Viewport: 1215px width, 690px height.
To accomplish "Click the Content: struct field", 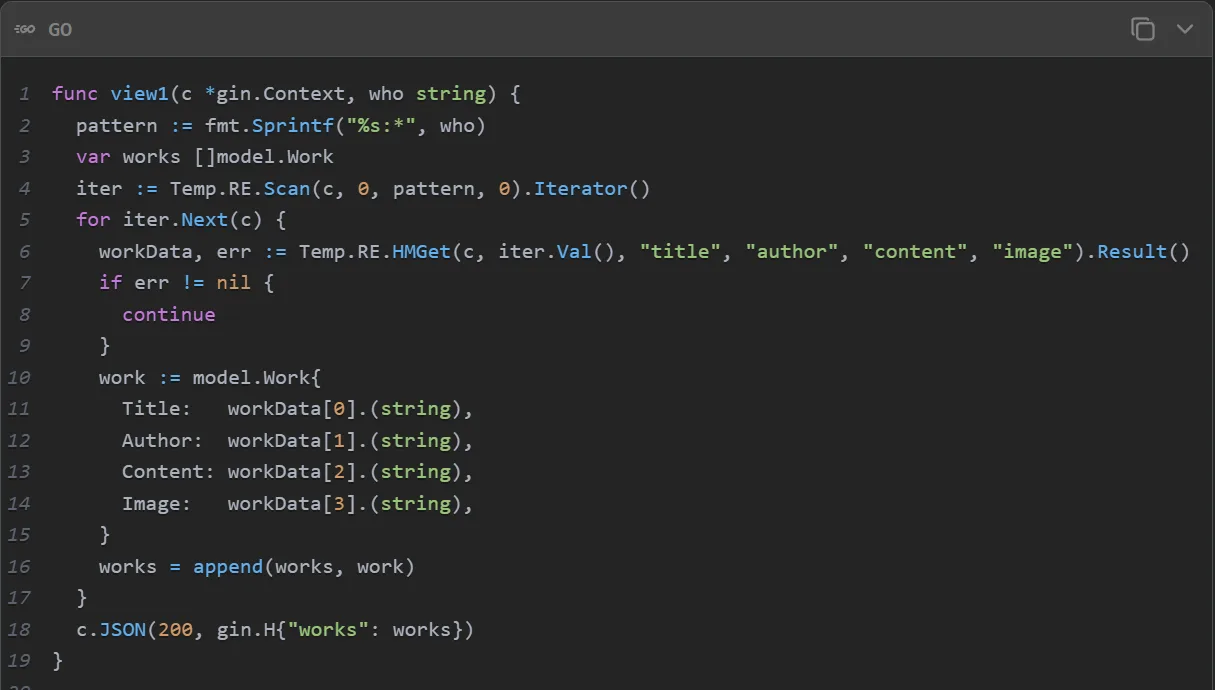I will (x=169, y=472).
